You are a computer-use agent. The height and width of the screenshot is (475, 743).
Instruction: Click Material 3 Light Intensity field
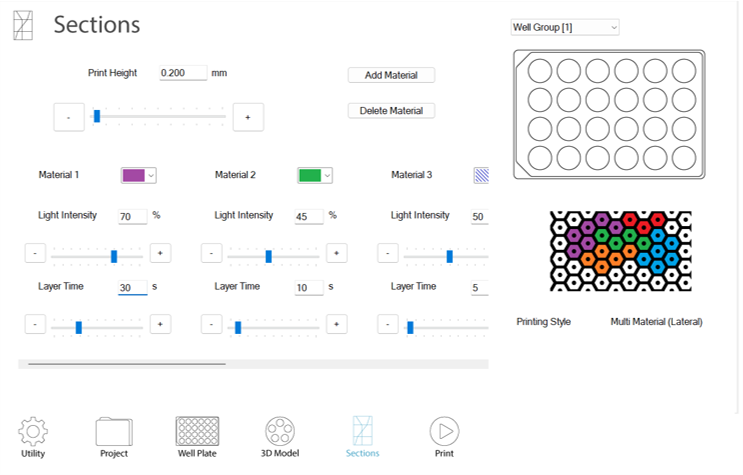pos(480,216)
